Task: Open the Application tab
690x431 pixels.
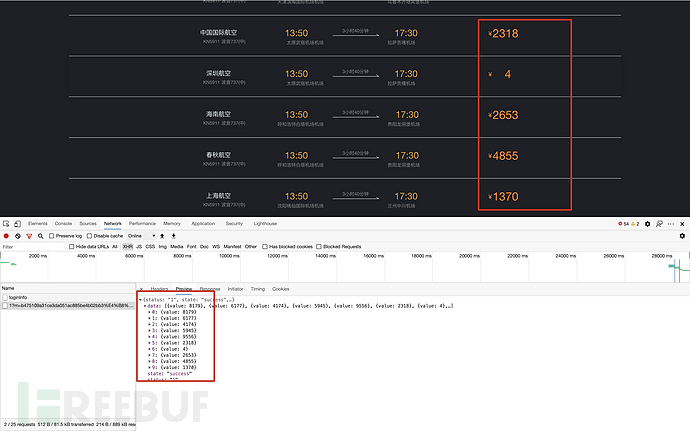Action: 203,224
